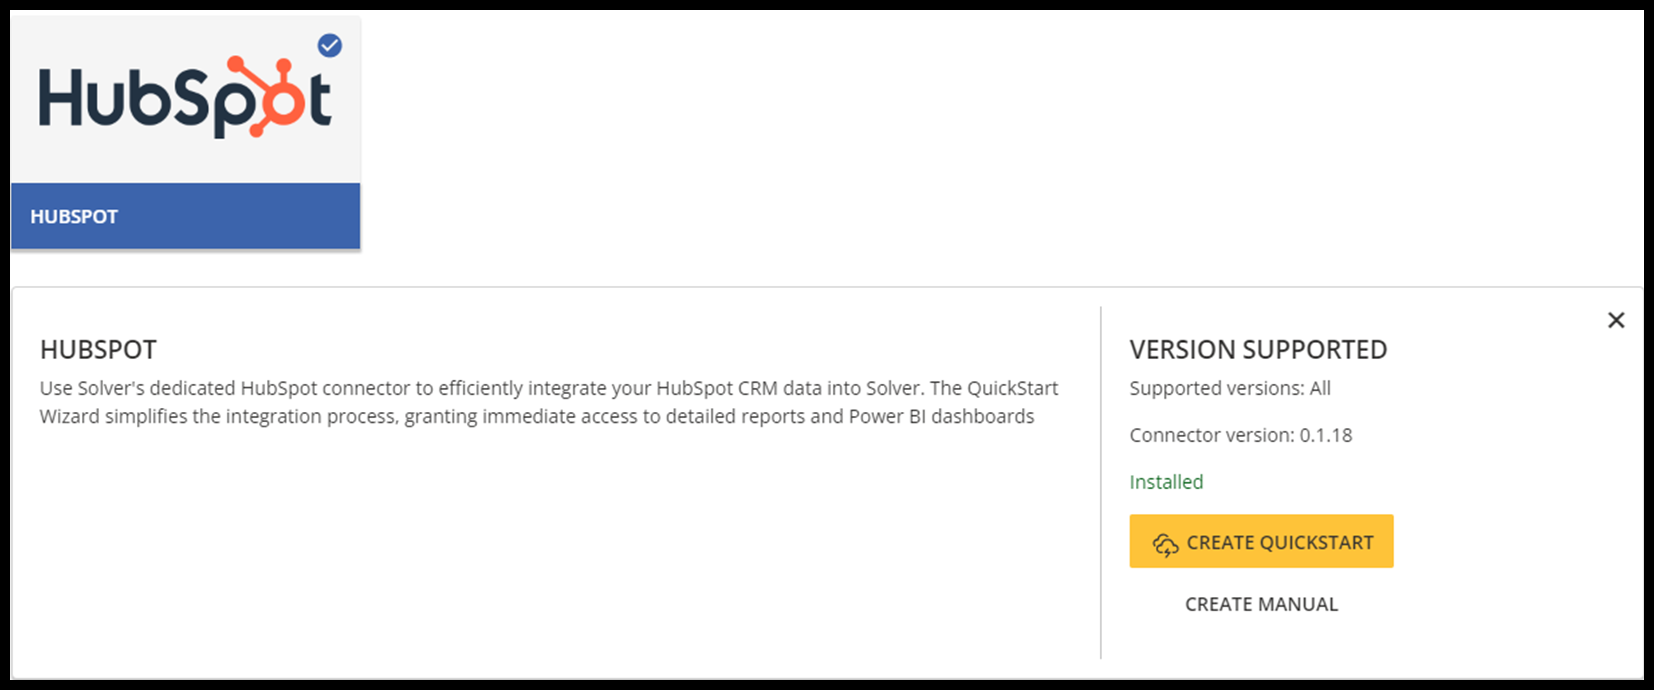Close the HubSpot details panel

(x=1615, y=320)
